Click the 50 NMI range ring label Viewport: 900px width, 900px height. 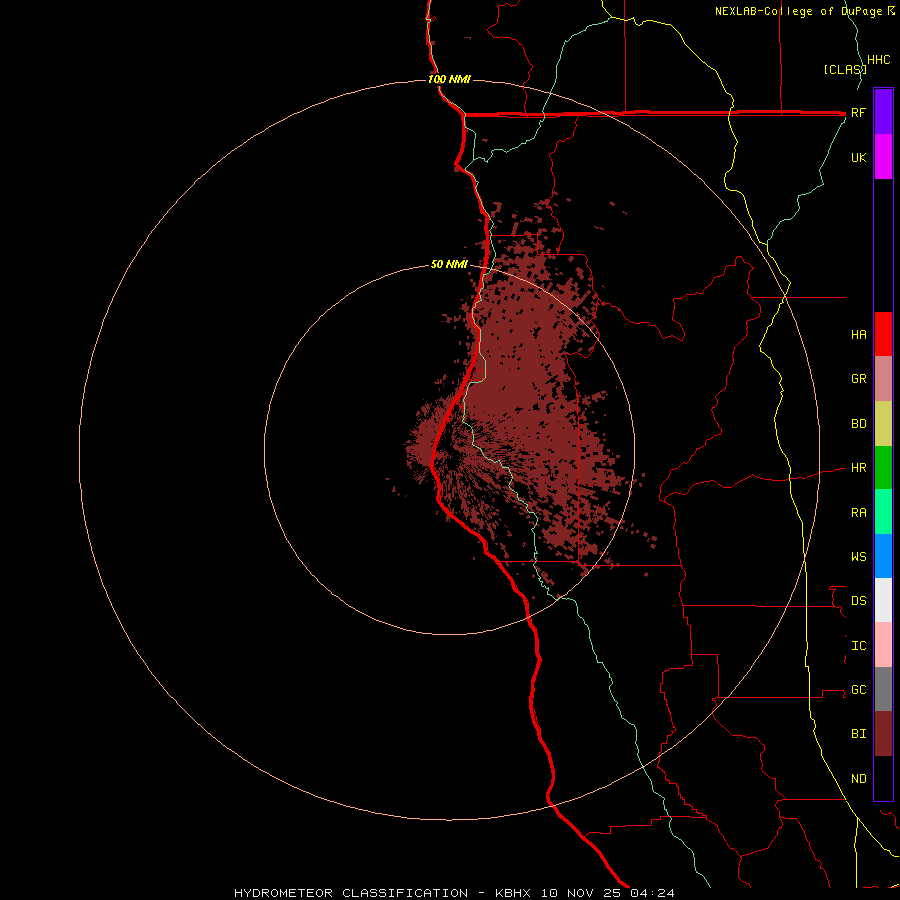tap(449, 264)
